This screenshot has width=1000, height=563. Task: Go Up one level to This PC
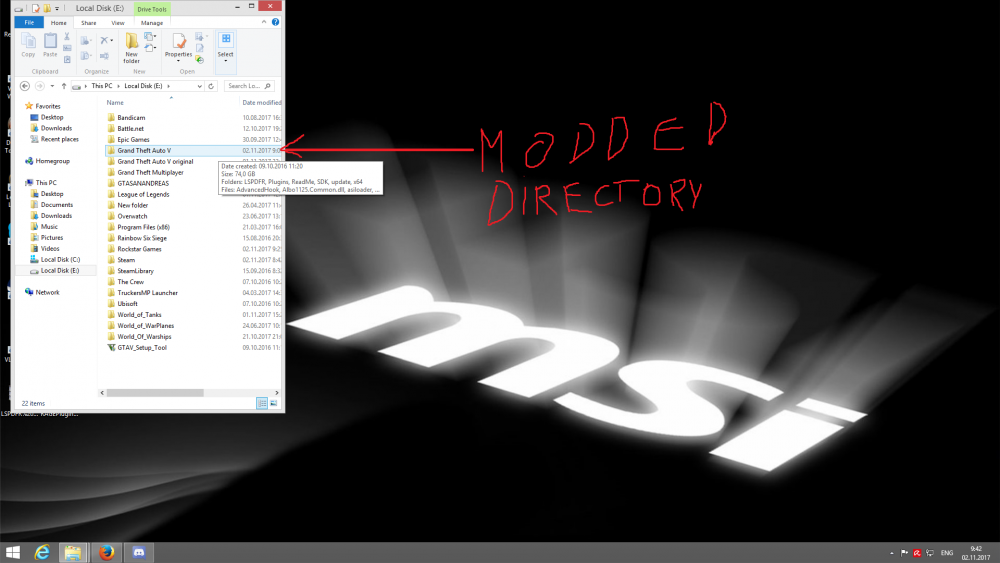click(x=64, y=85)
